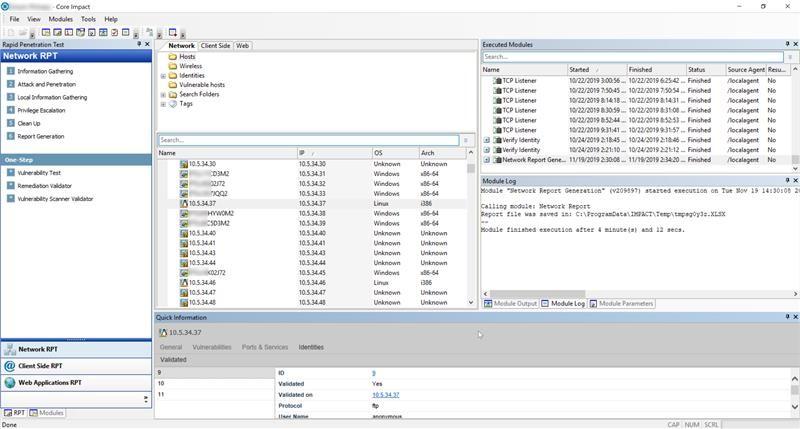Click the Executed Modules vertical scrollbar thumb
The image size is (800, 429).
tap(795, 160)
